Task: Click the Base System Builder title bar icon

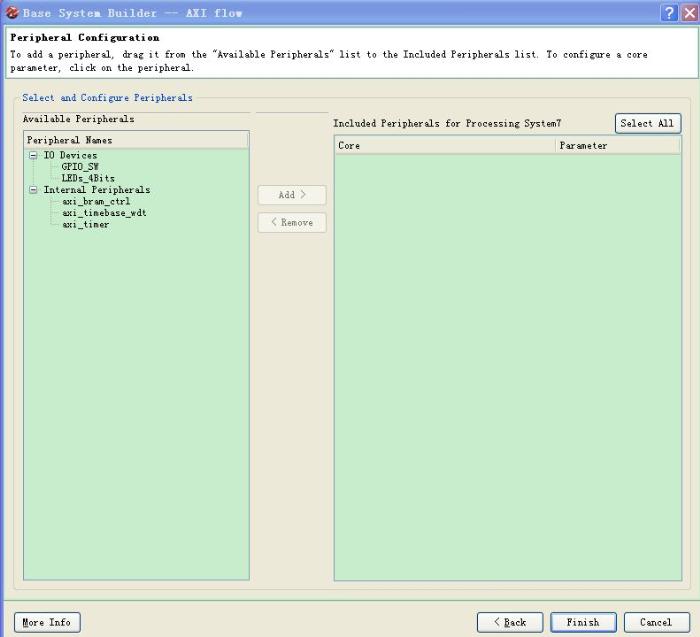Action: pyautogui.click(x=12, y=13)
